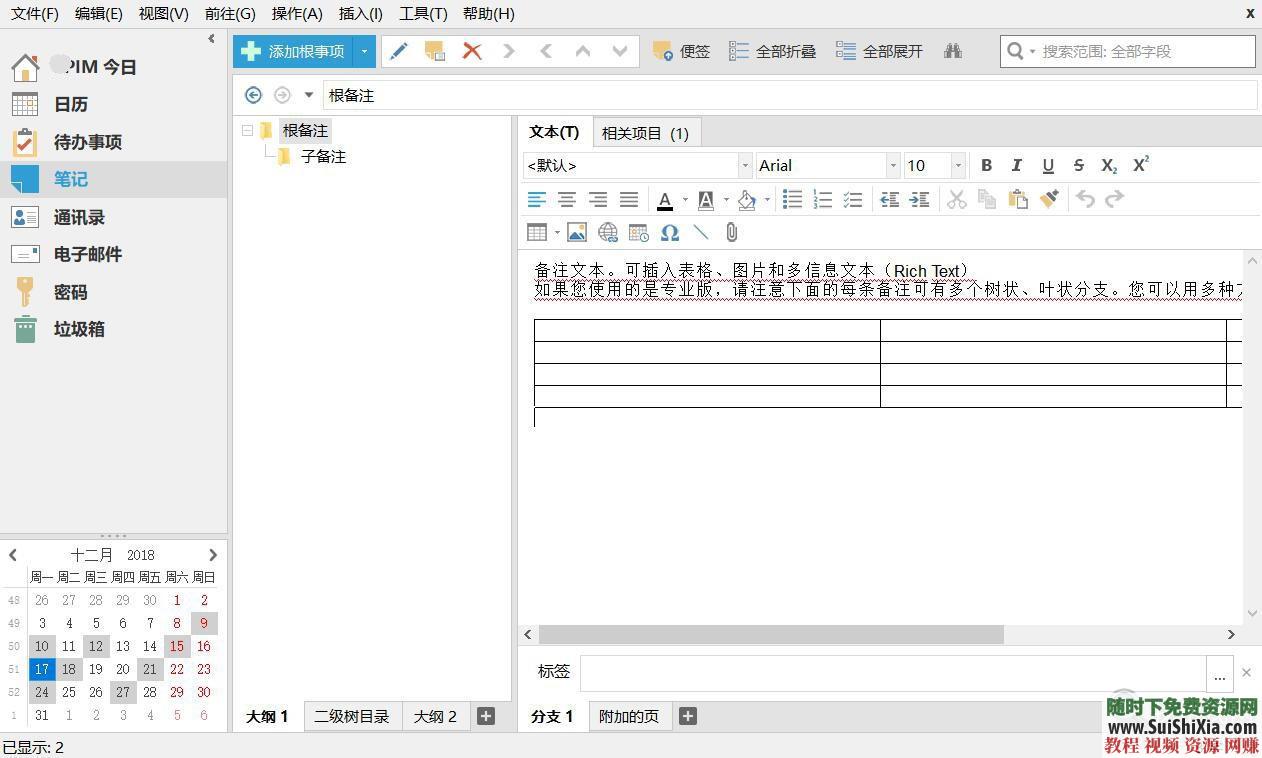Switch to the 二级树目录 tab
Viewport: 1262px width, 758px height.
[x=352, y=716]
